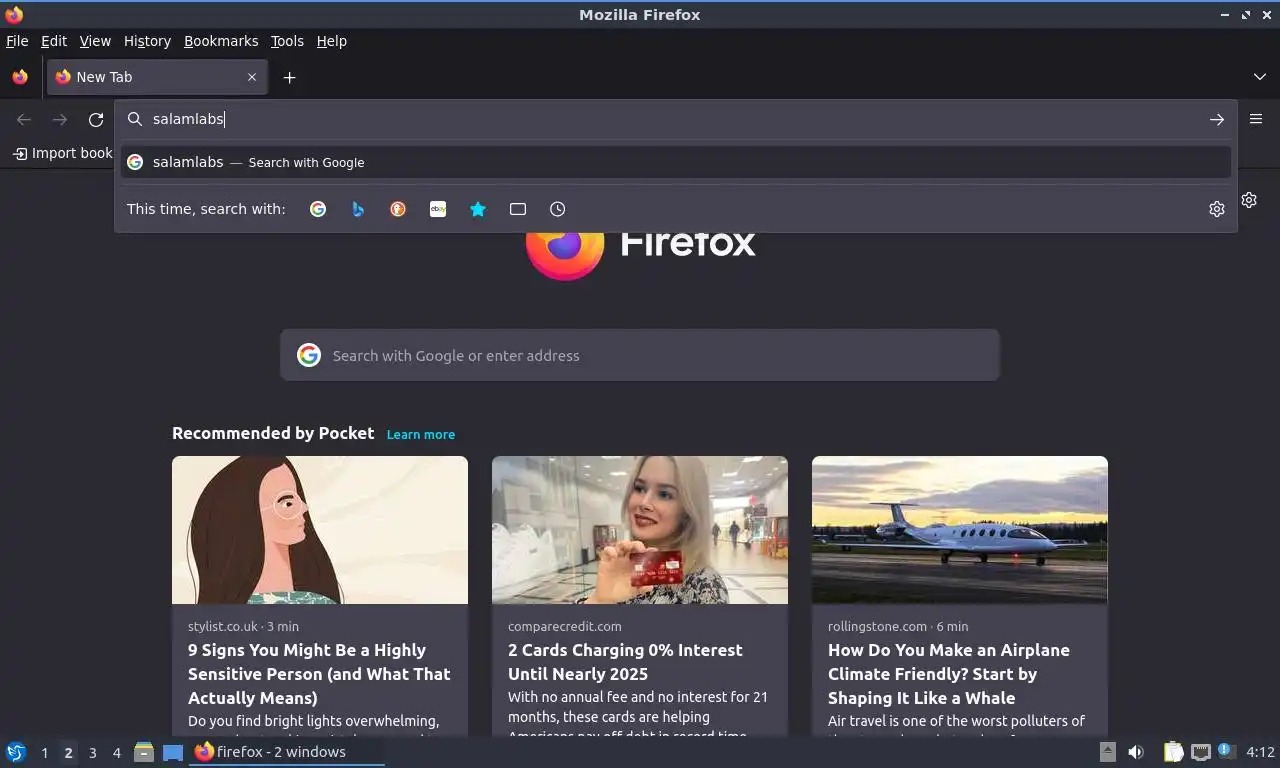1280x768 pixels.
Task: Select salamlabs Search with Google suggestion
Action: click(676, 162)
